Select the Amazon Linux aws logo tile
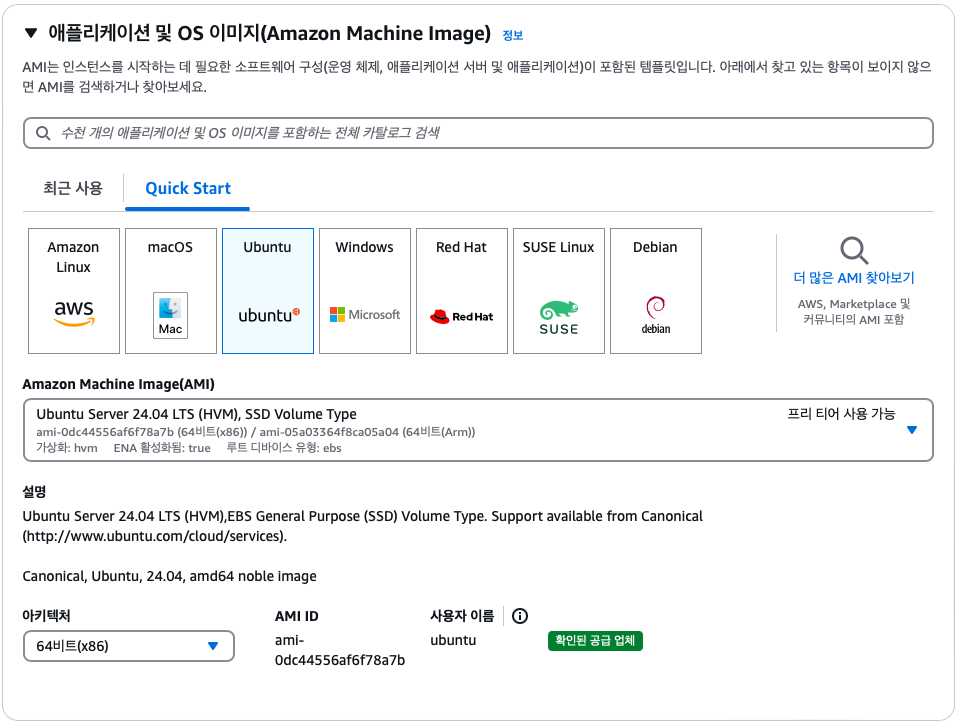 (x=74, y=291)
